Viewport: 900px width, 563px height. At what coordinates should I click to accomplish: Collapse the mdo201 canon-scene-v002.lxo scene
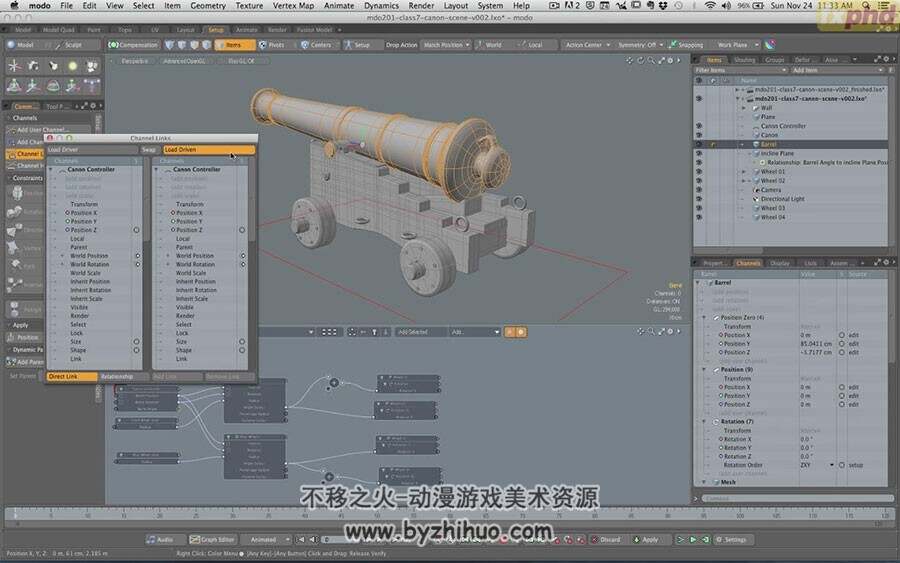point(738,99)
